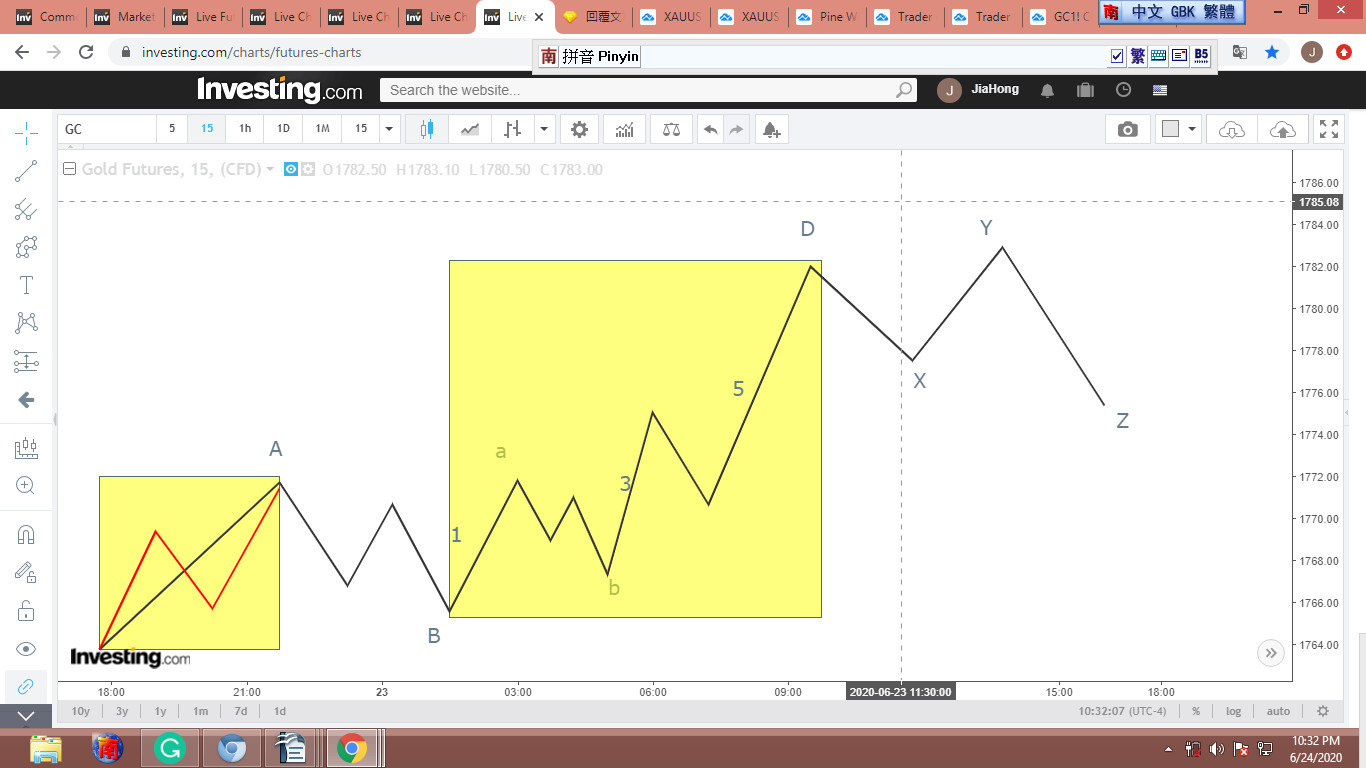The image size is (1366, 768).
Task: Toggle auto scale on price axis
Action: tap(1278, 711)
